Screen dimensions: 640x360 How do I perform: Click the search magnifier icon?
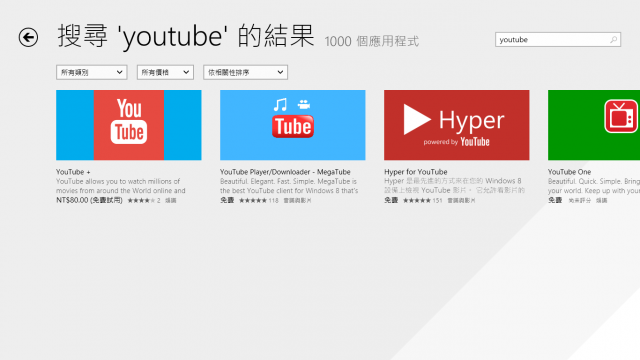[x=613, y=40]
